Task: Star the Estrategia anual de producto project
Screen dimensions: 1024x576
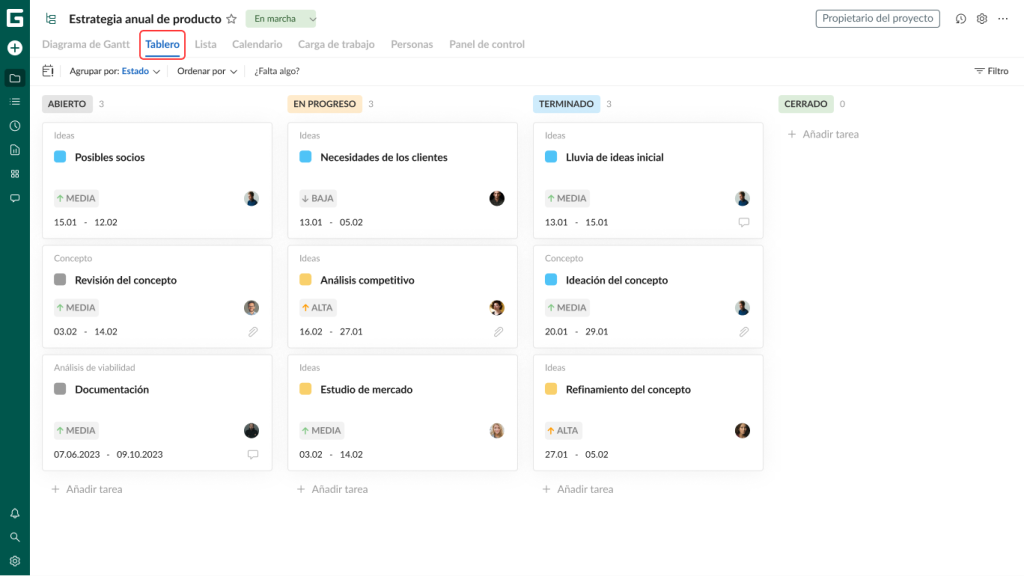Action: tap(231, 19)
